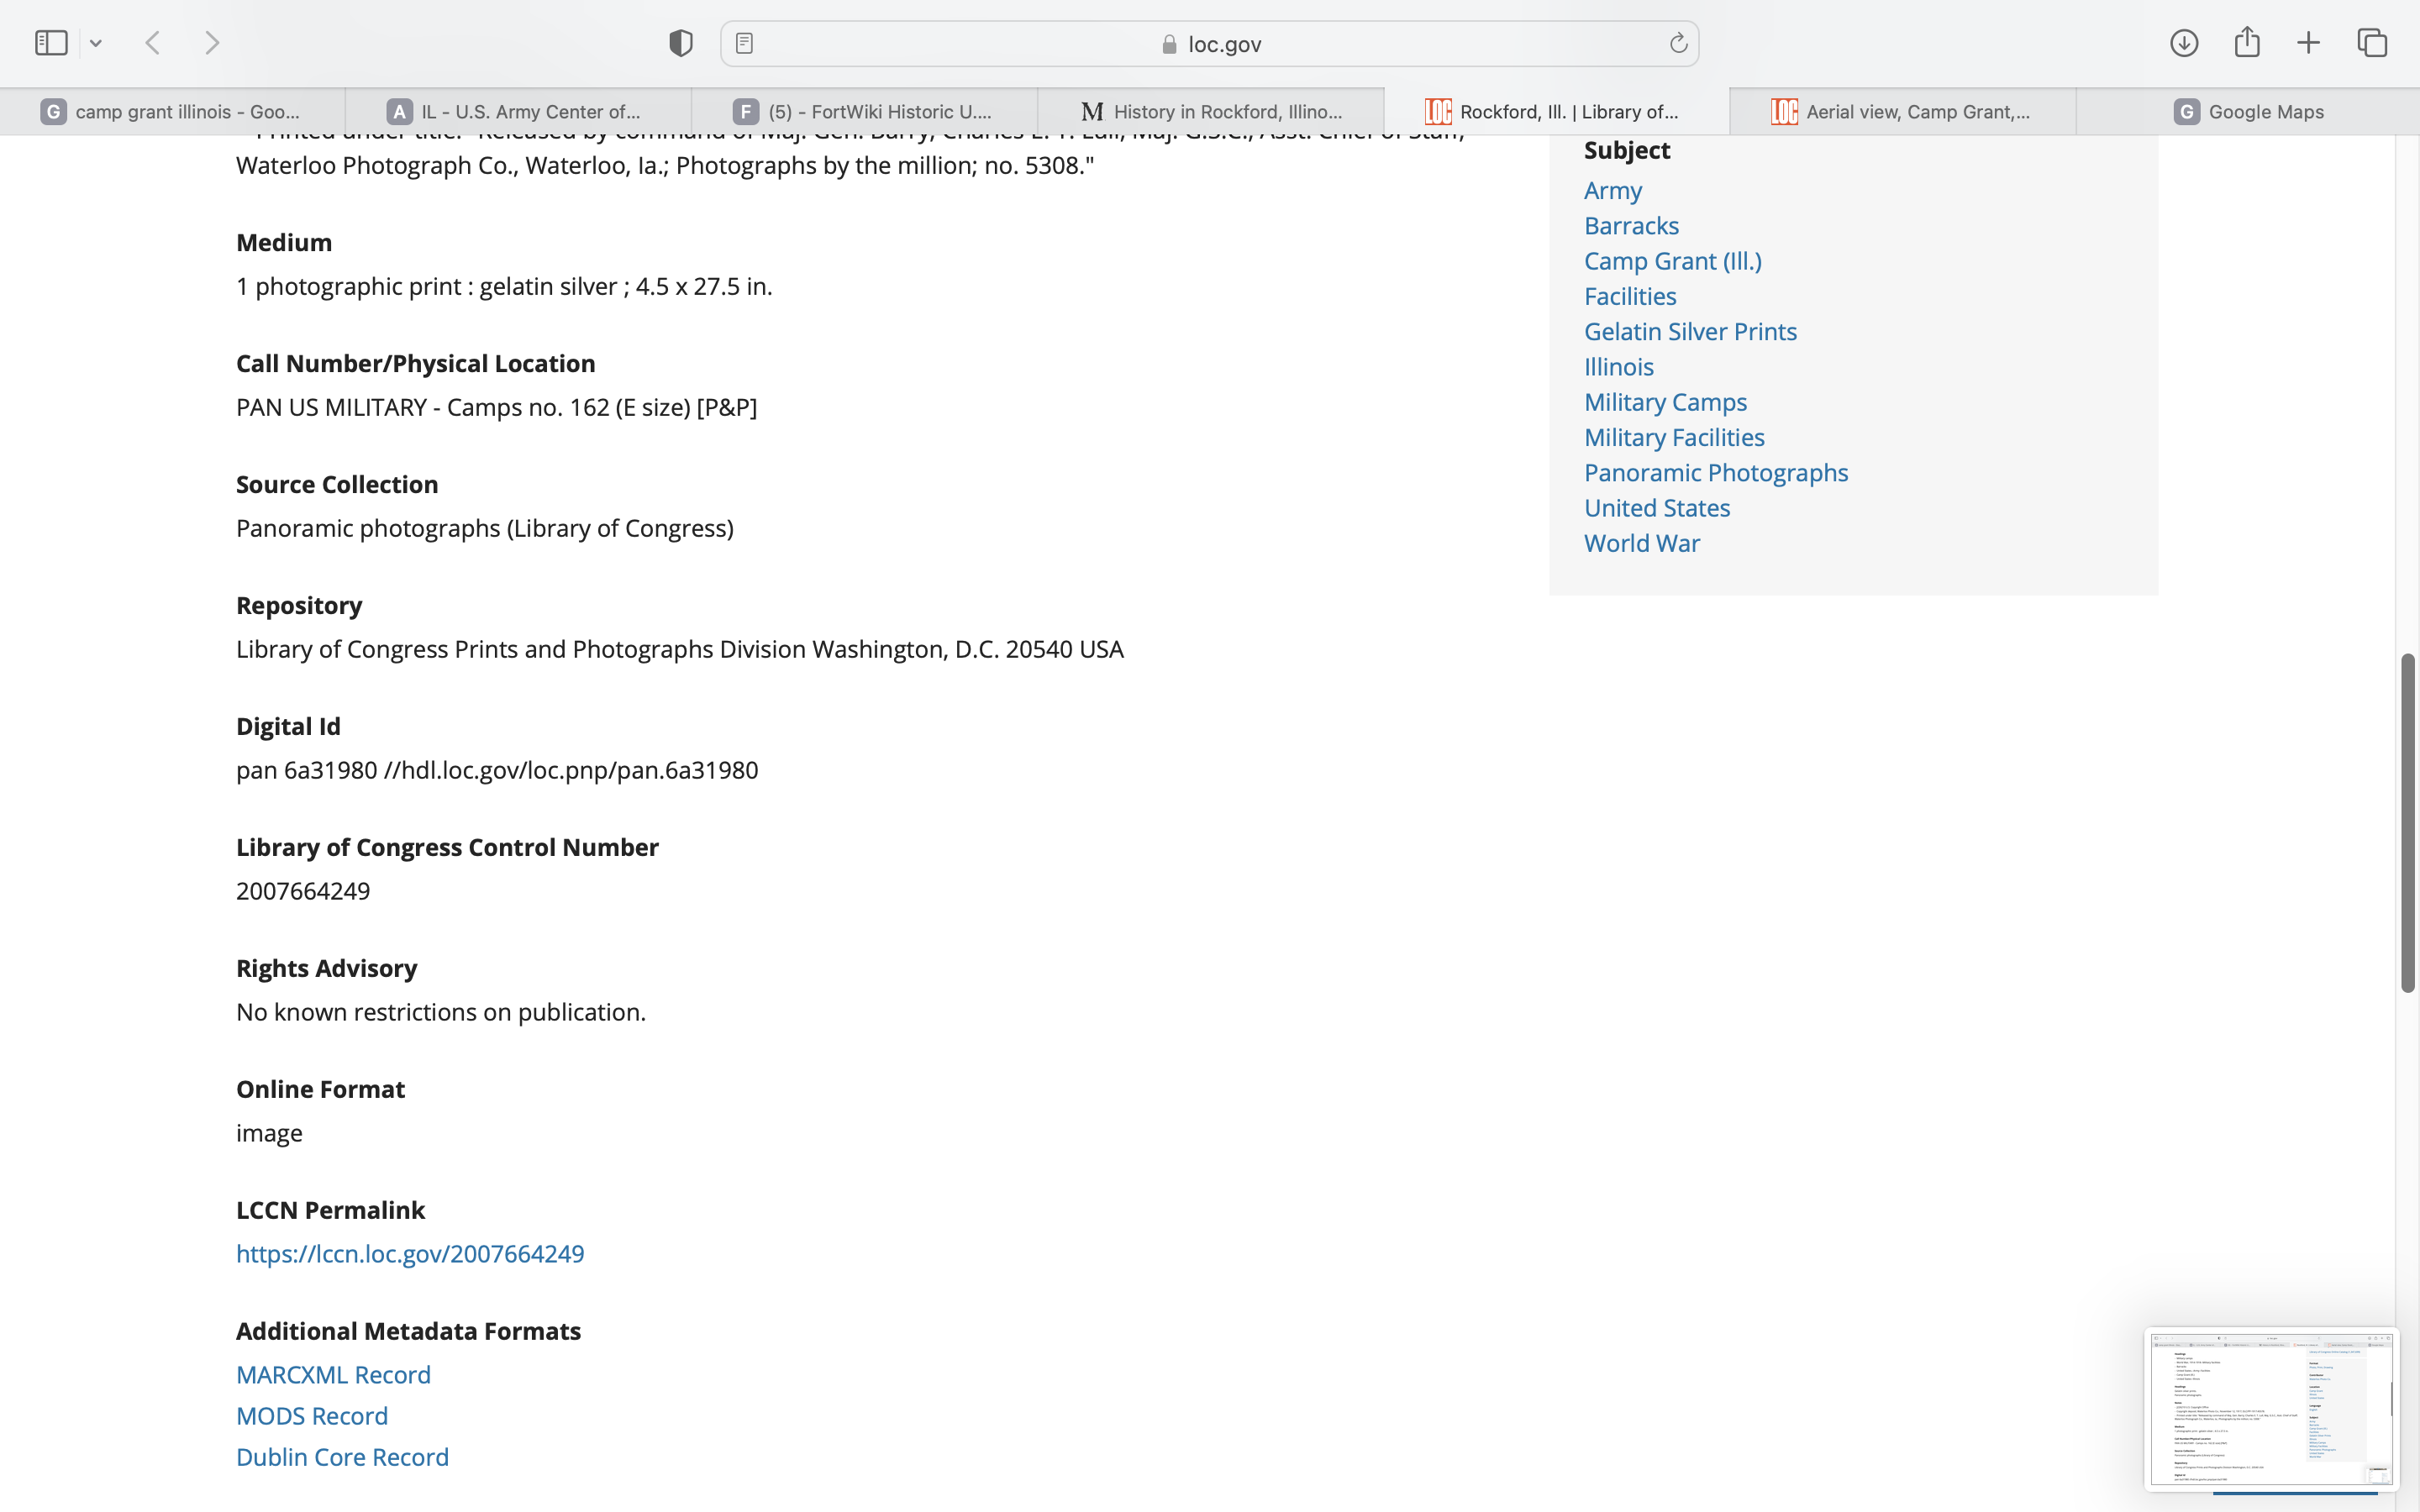
Task: Go back with the back arrow
Action: click(x=153, y=43)
